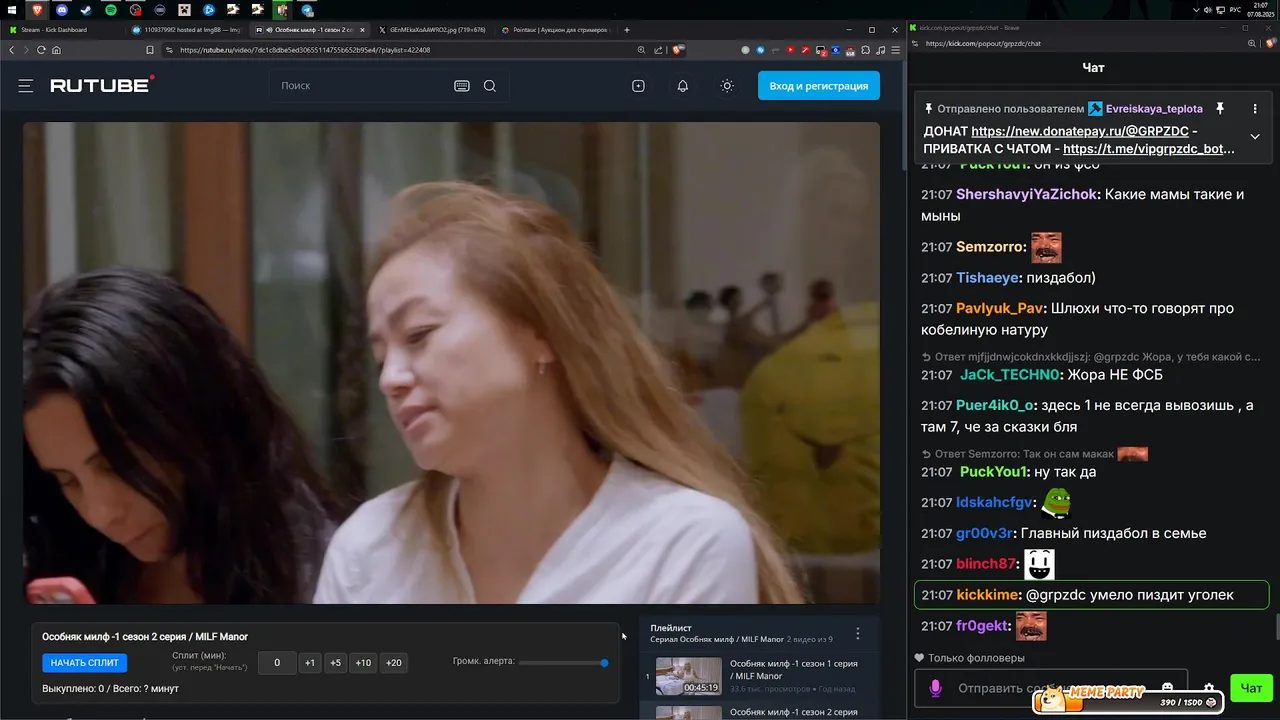The height and width of the screenshot is (720, 1280).
Task: Click the upload video plus icon
Action: pos(639,86)
